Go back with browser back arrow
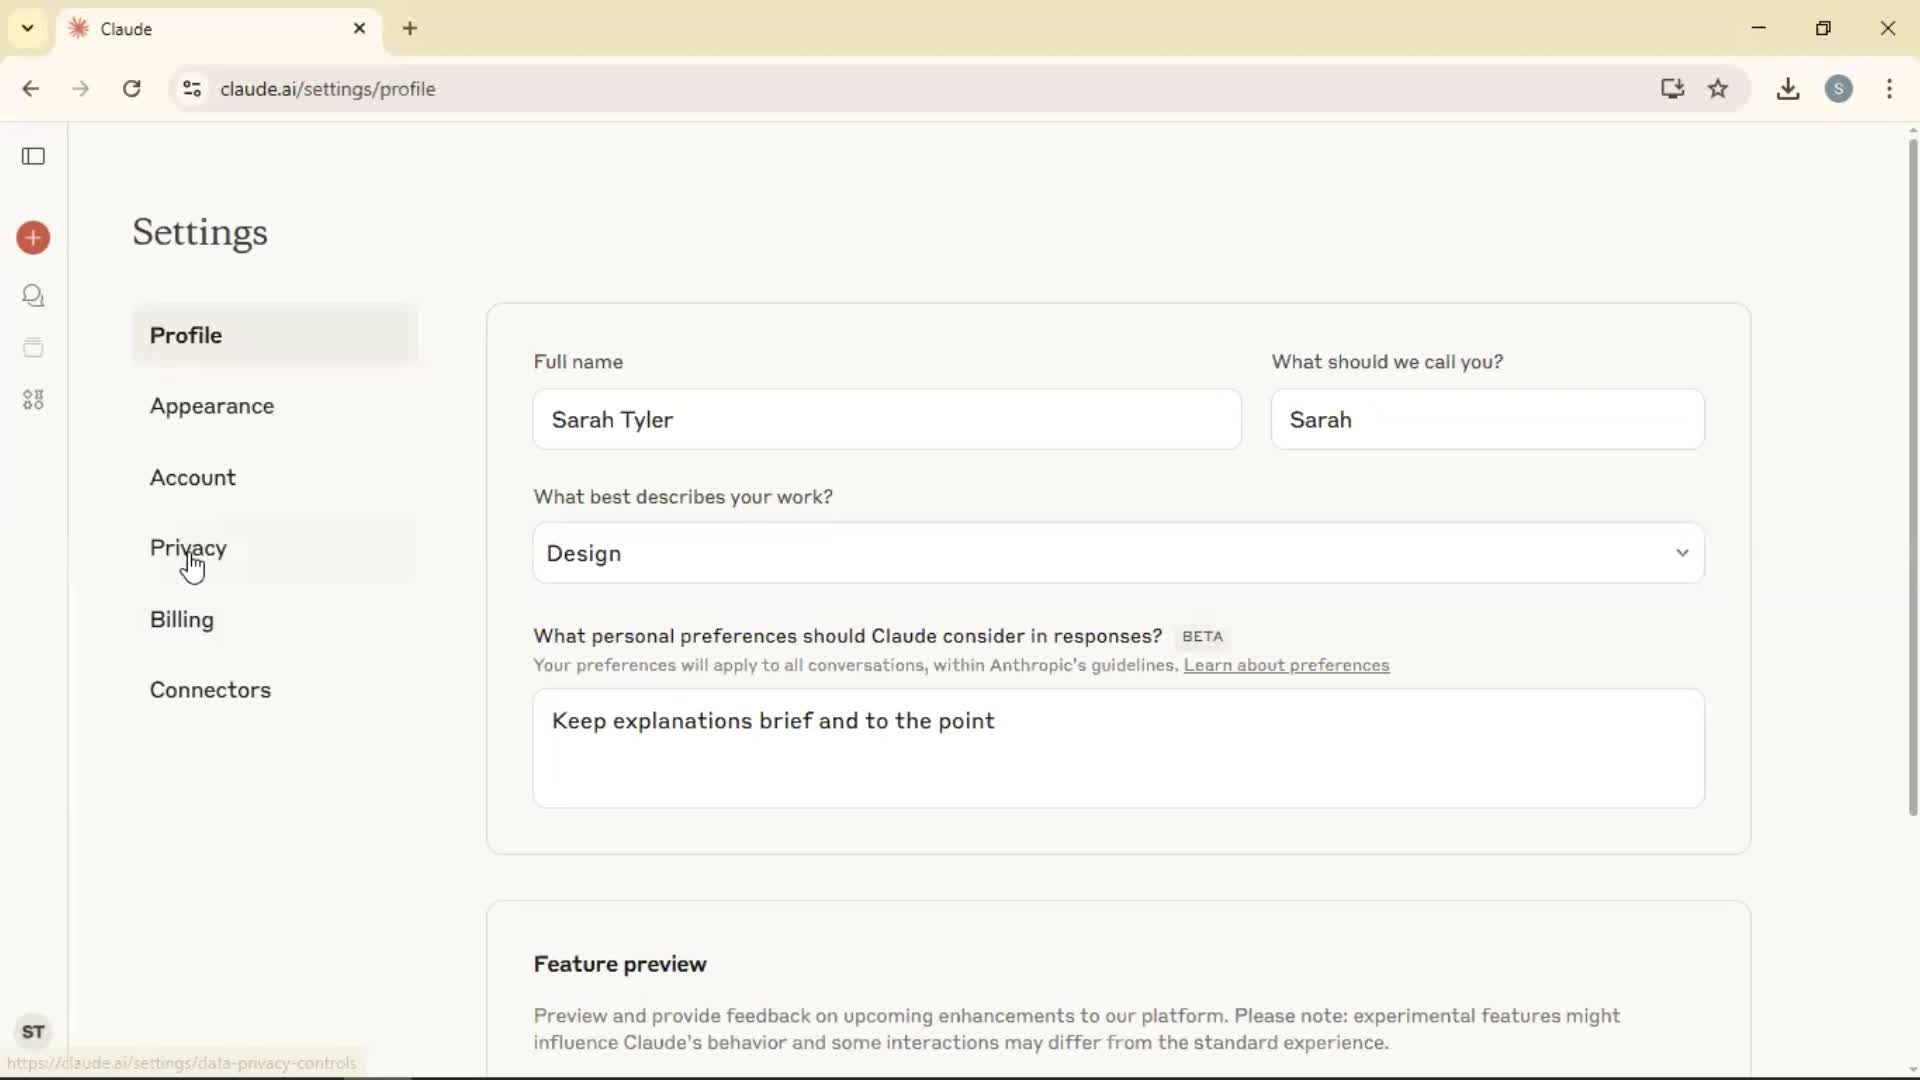The width and height of the screenshot is (1920, 1080). point(31,89)
